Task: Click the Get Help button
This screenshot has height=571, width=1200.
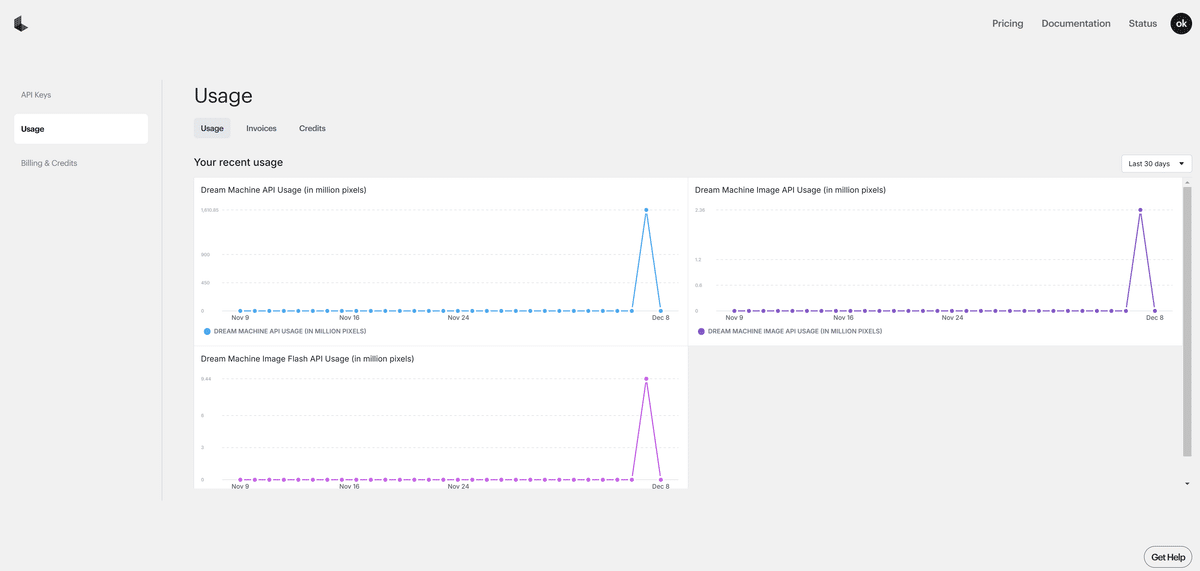Action: pyautogui.click(x=1168, y=557)
